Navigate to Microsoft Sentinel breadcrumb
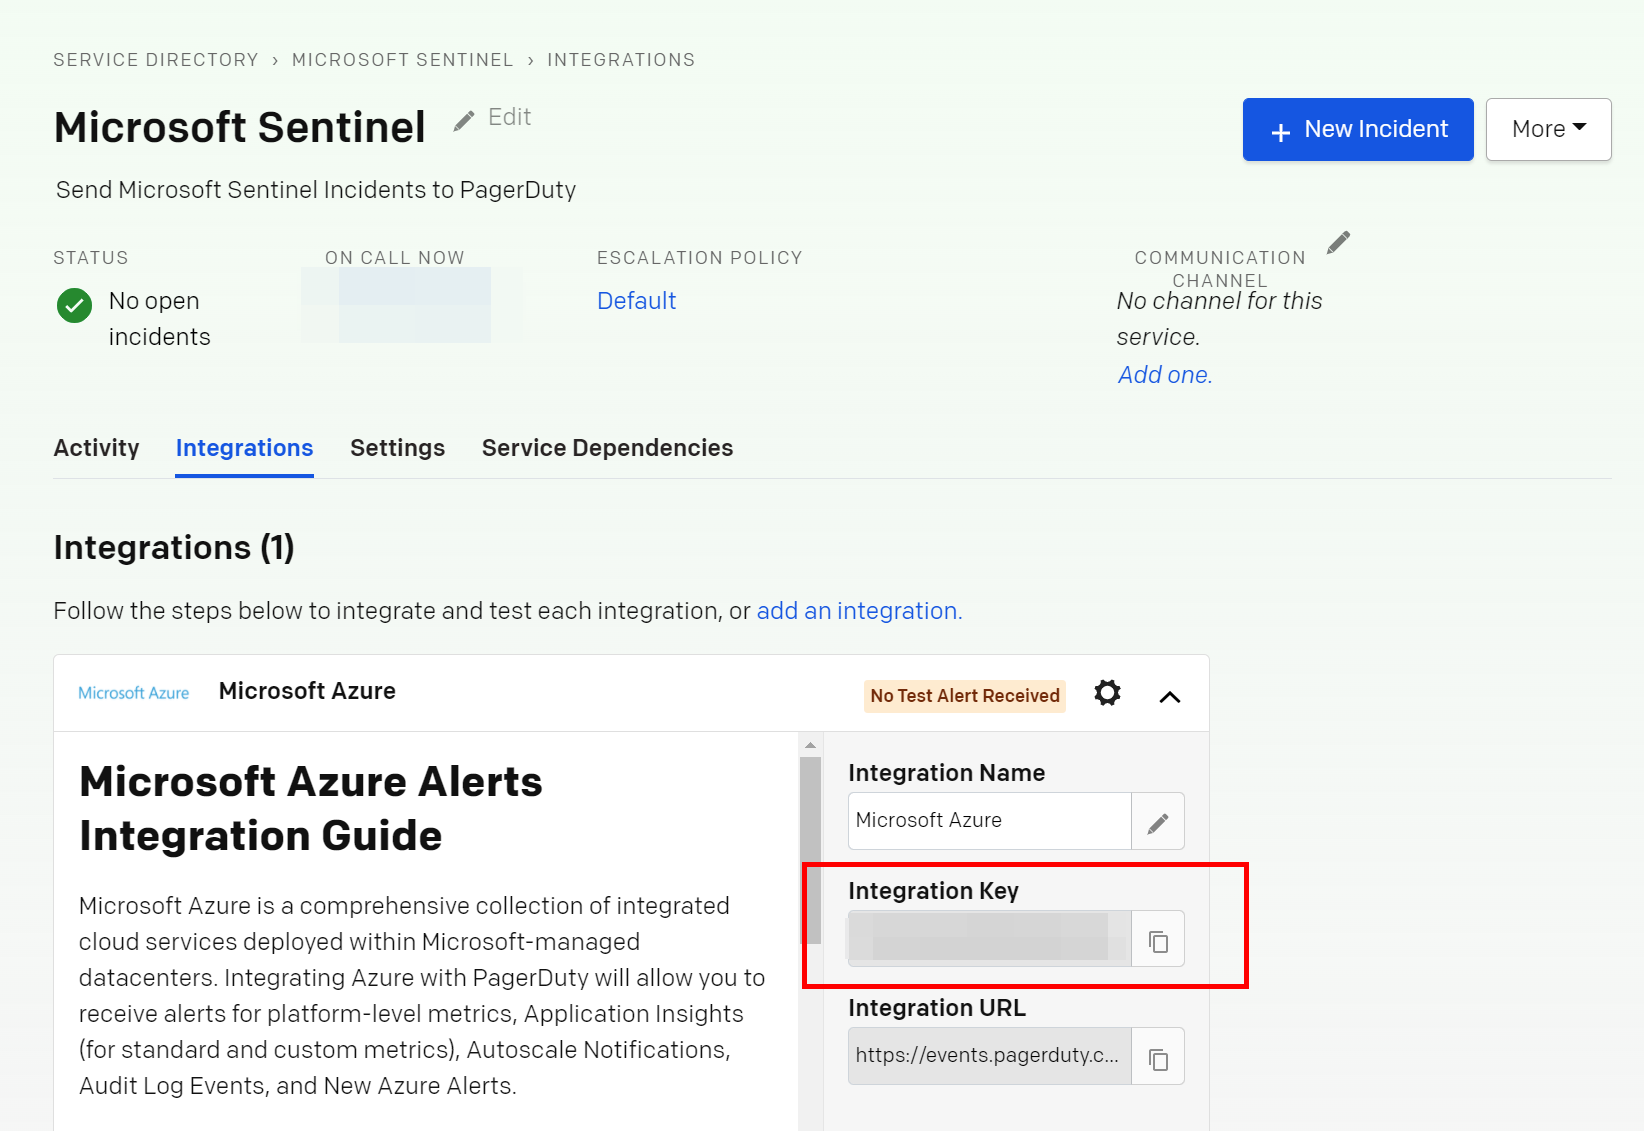 [x=403, y=60]
